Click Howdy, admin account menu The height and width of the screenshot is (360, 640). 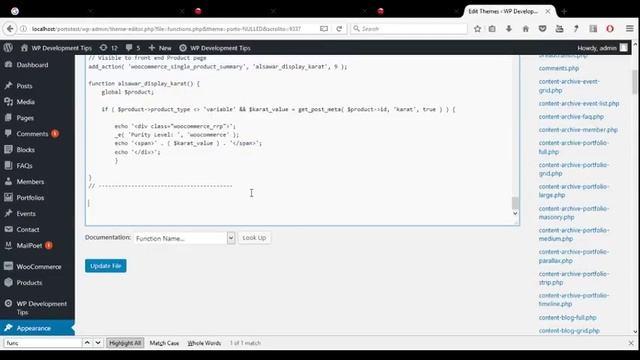point(602,48)
